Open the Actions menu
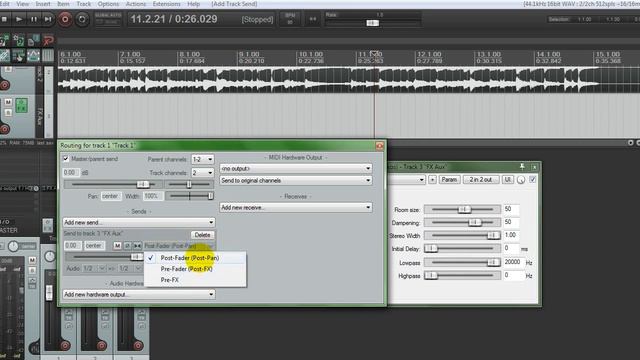 tap(136, 4)
